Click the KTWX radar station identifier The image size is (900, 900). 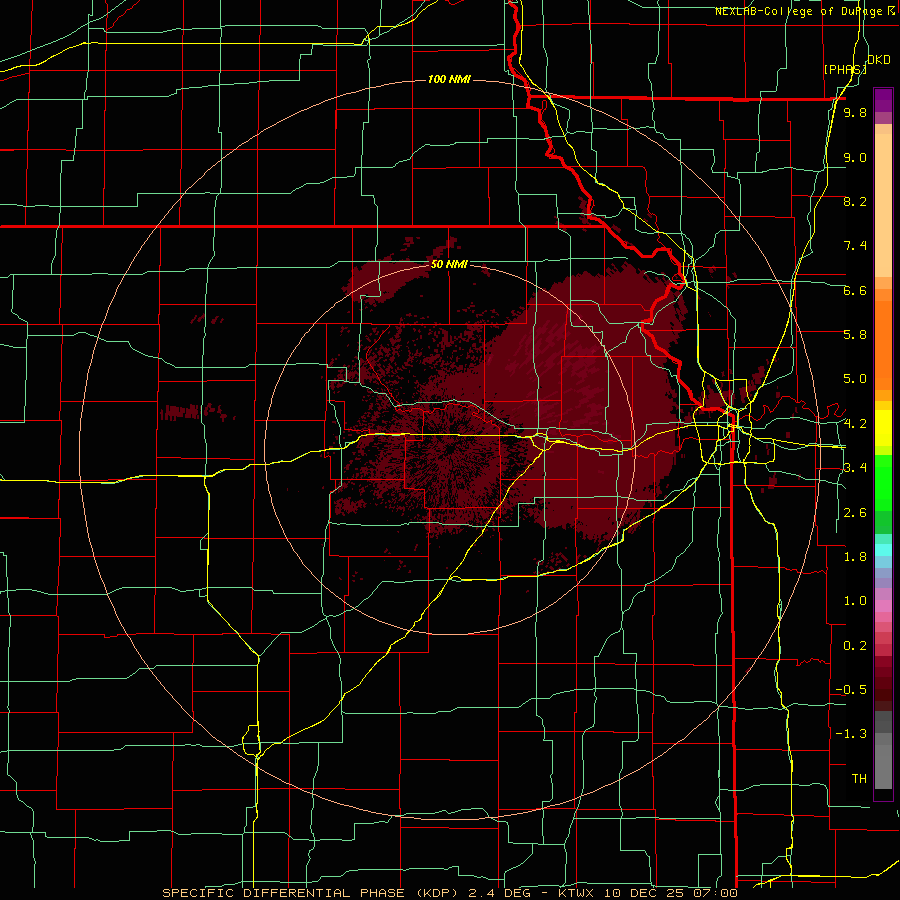(x=577, y=893)
